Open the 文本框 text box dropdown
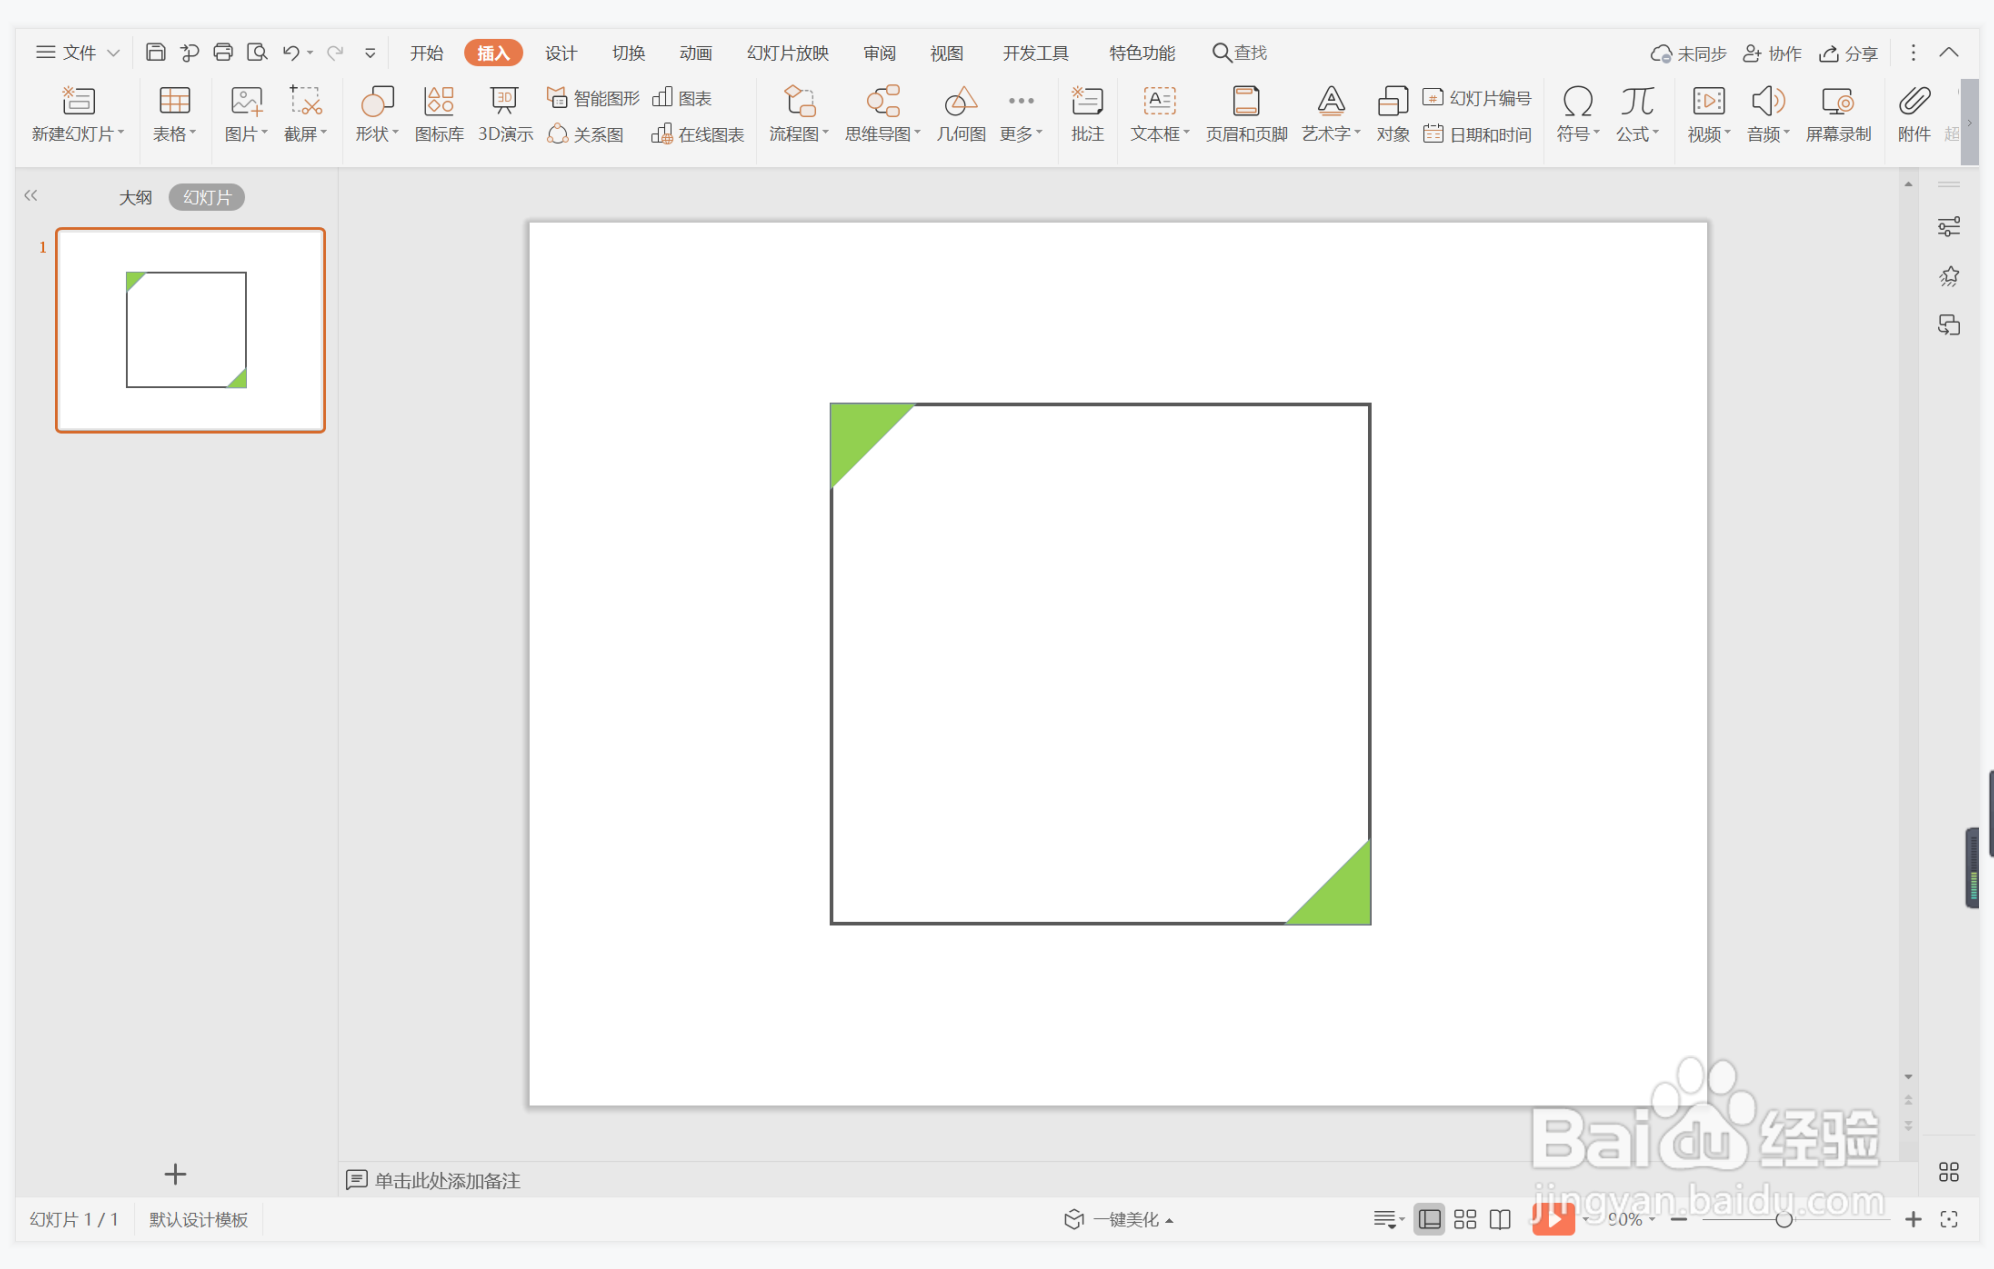This screenshot has height=1269, width=1994. pos(1160,113)
